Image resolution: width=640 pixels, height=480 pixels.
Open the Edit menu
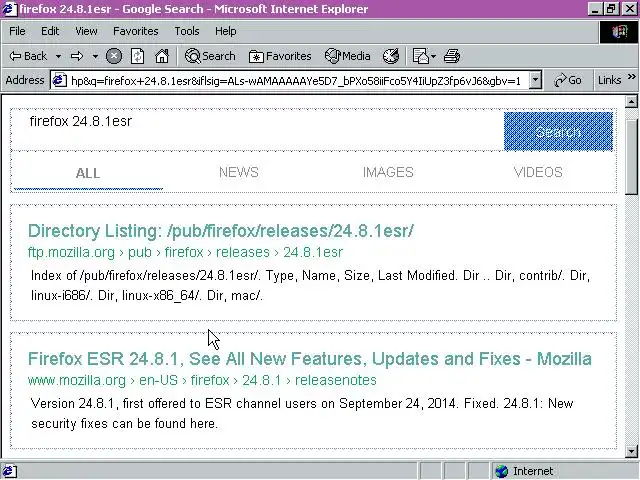50,31
